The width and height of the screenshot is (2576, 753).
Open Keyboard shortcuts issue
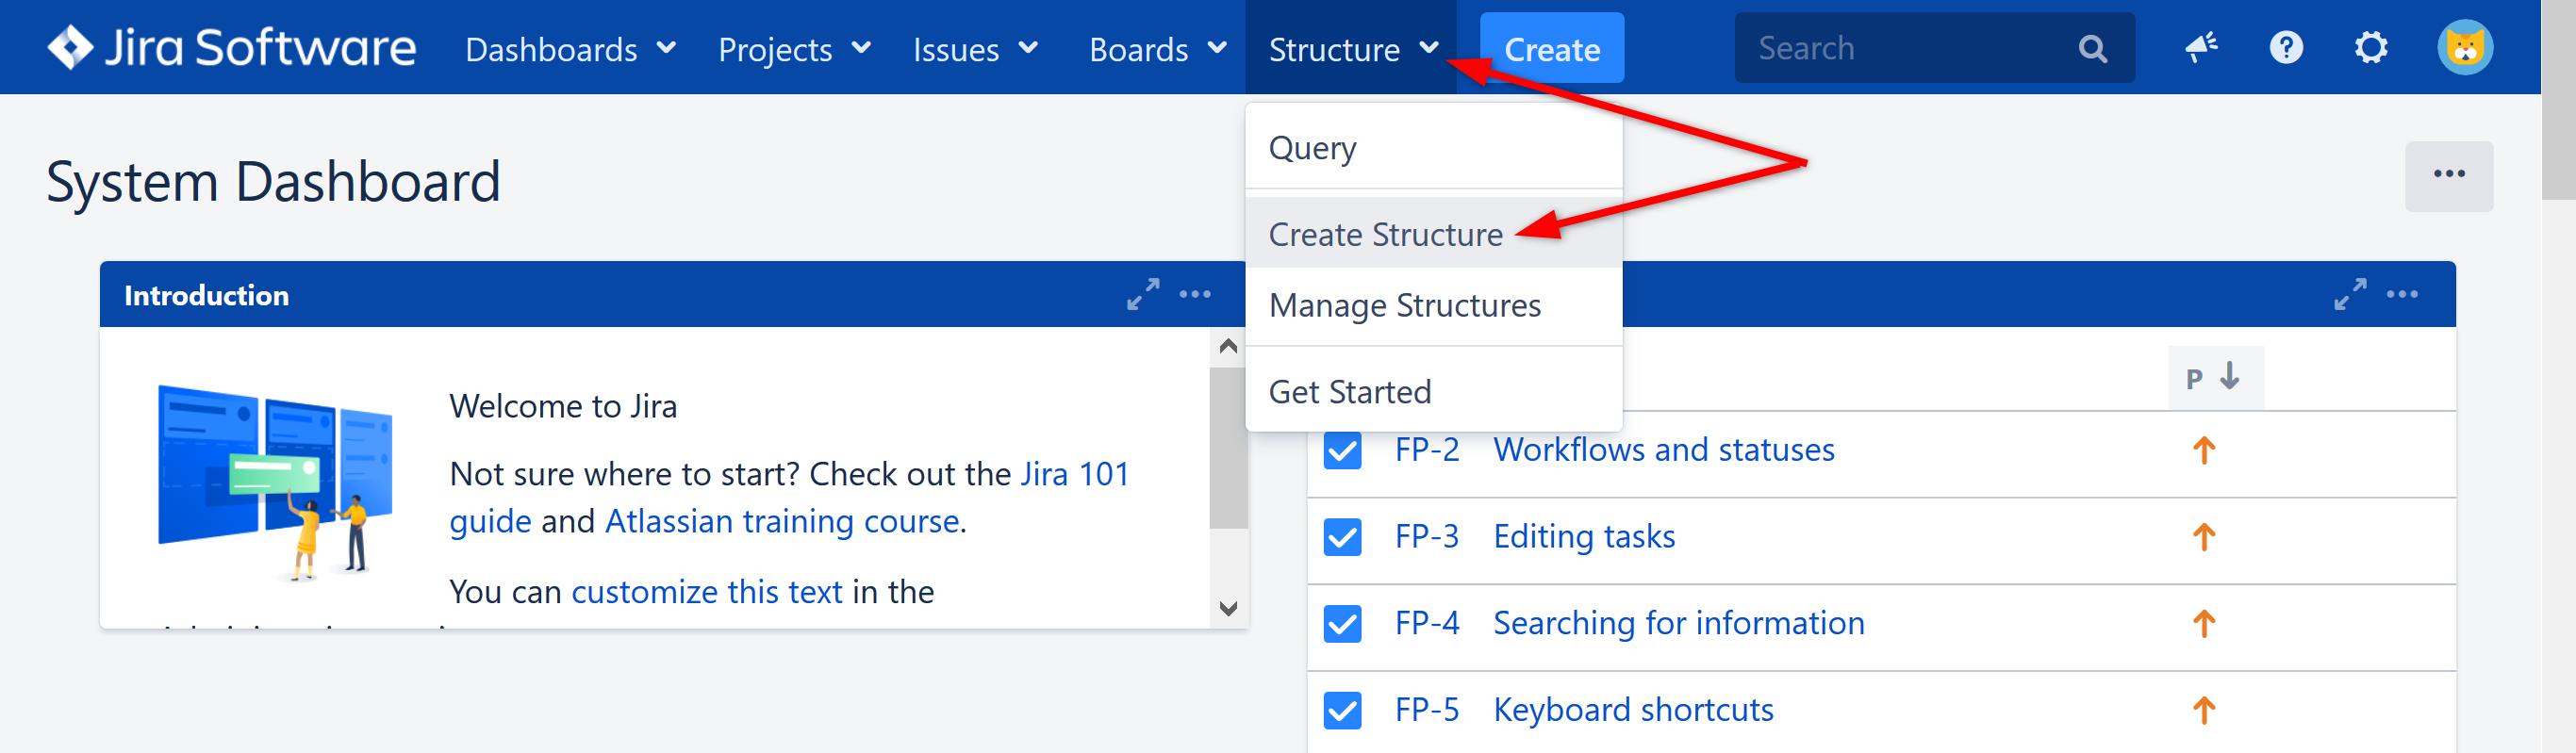click(x=1633, y=710)
